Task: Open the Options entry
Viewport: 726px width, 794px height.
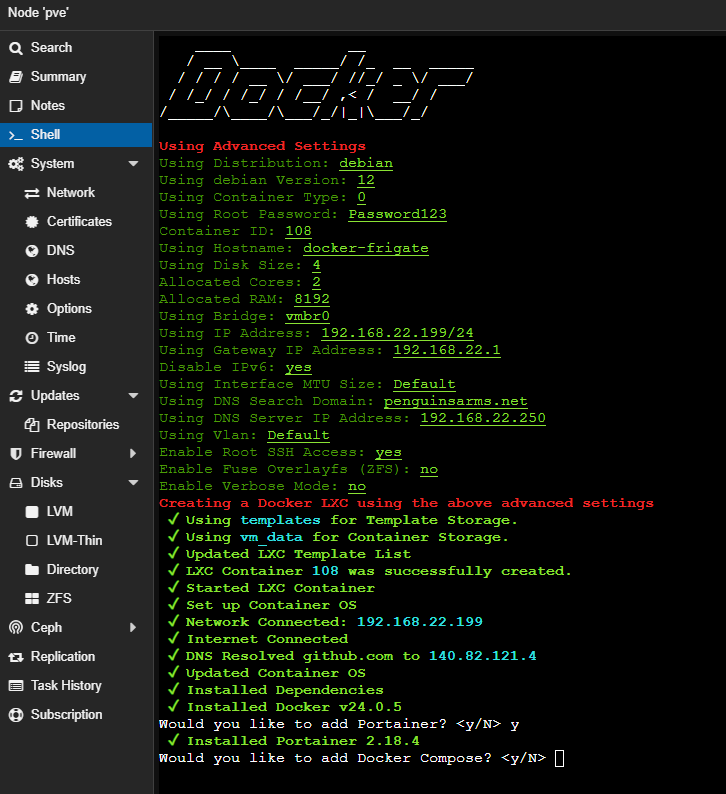Action: click(x=76, y=309)
